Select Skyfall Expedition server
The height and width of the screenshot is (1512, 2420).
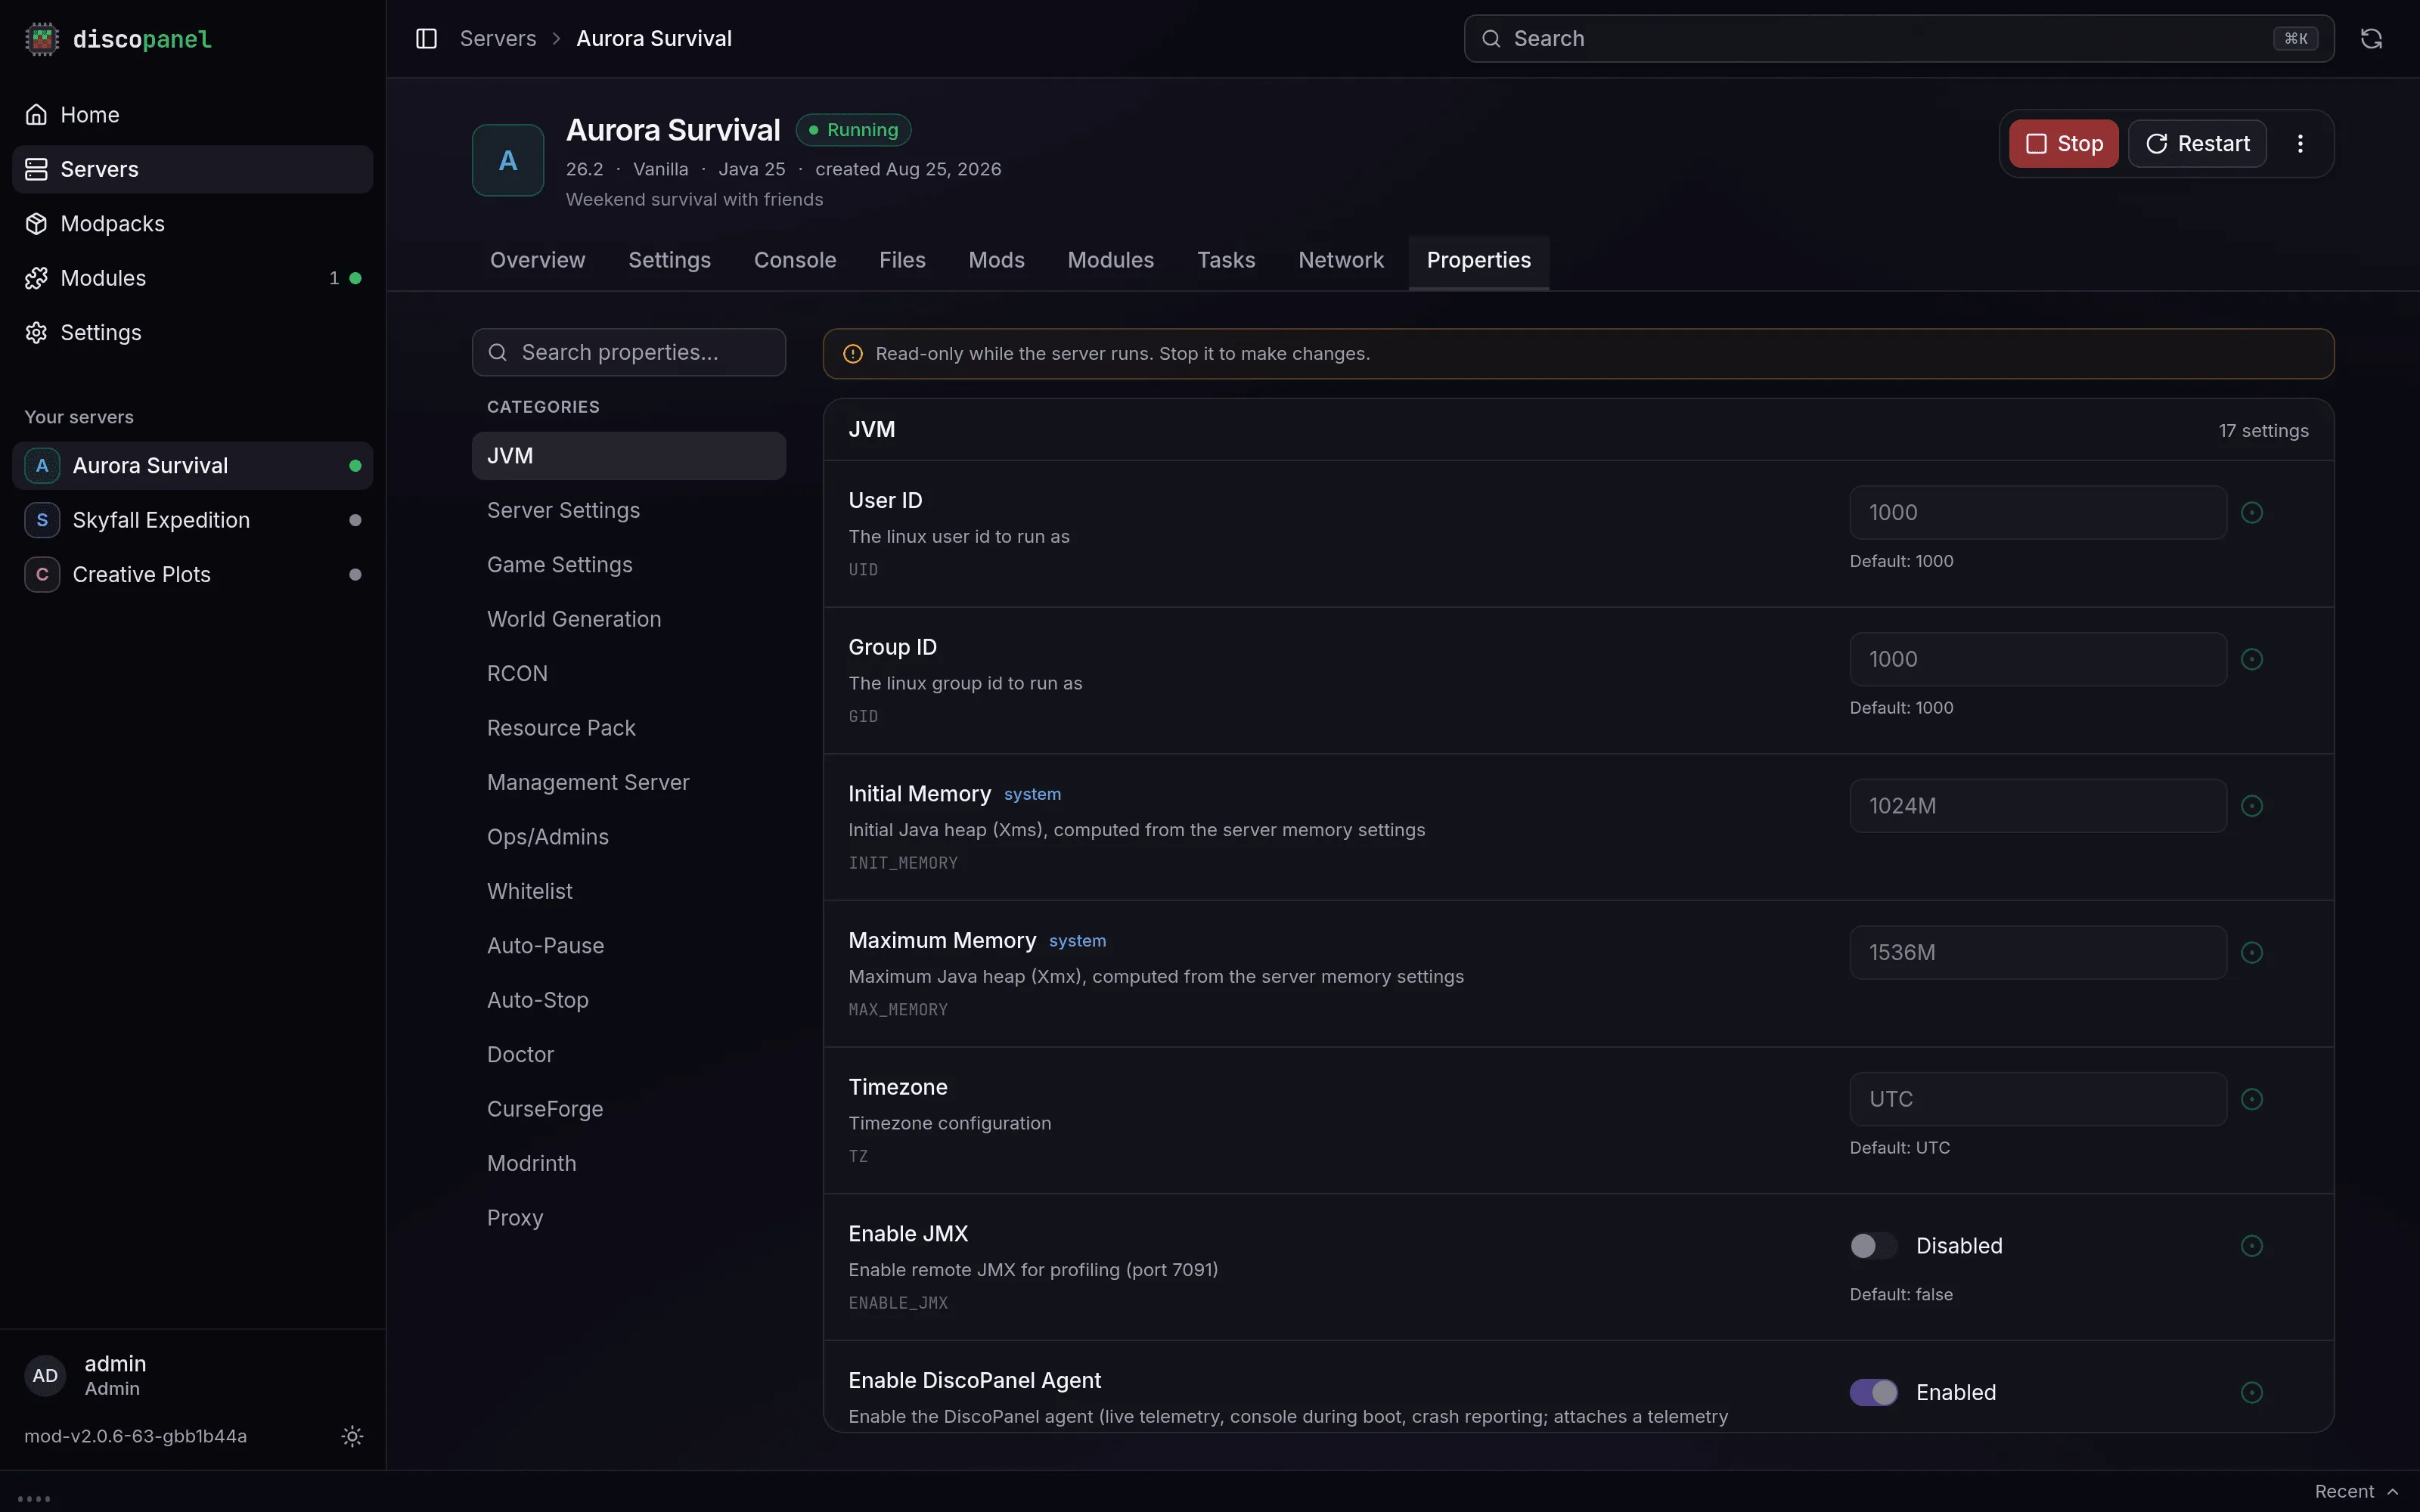(192, 521)
